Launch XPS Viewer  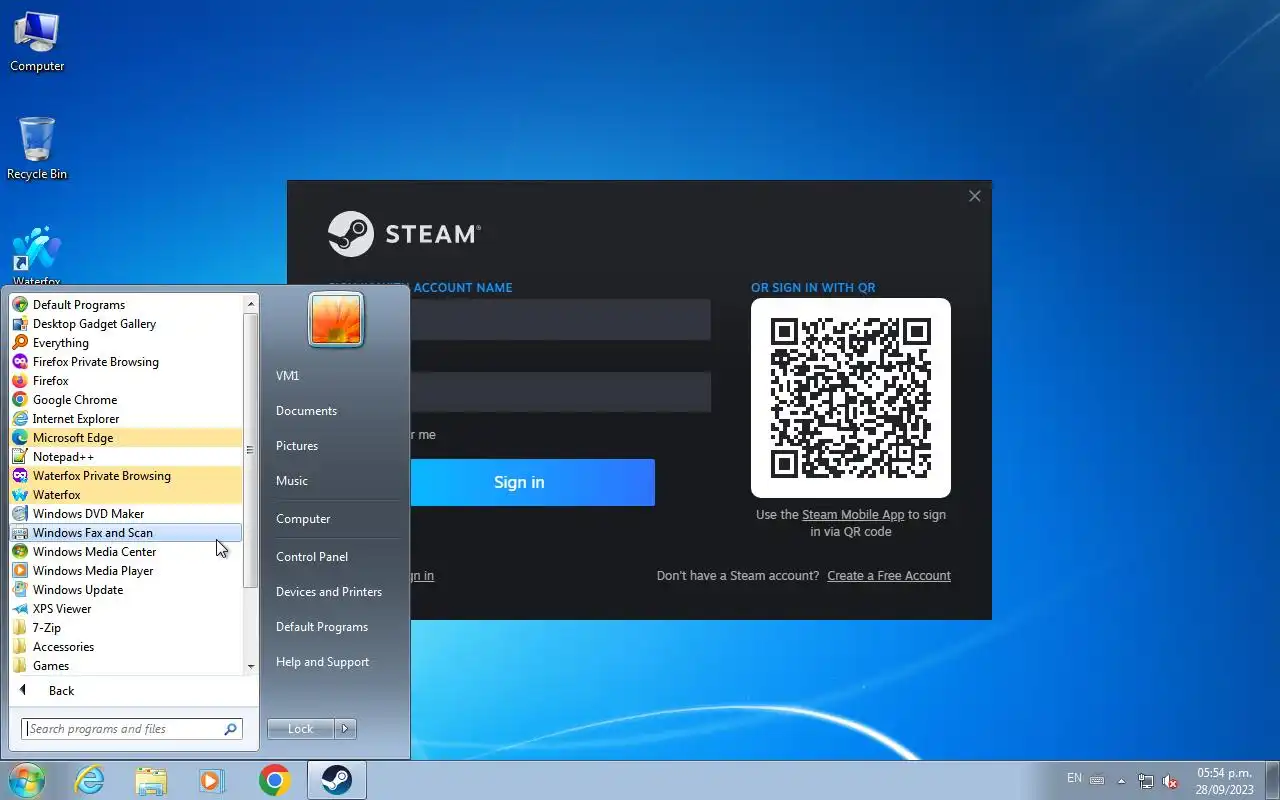click(126, 609)
